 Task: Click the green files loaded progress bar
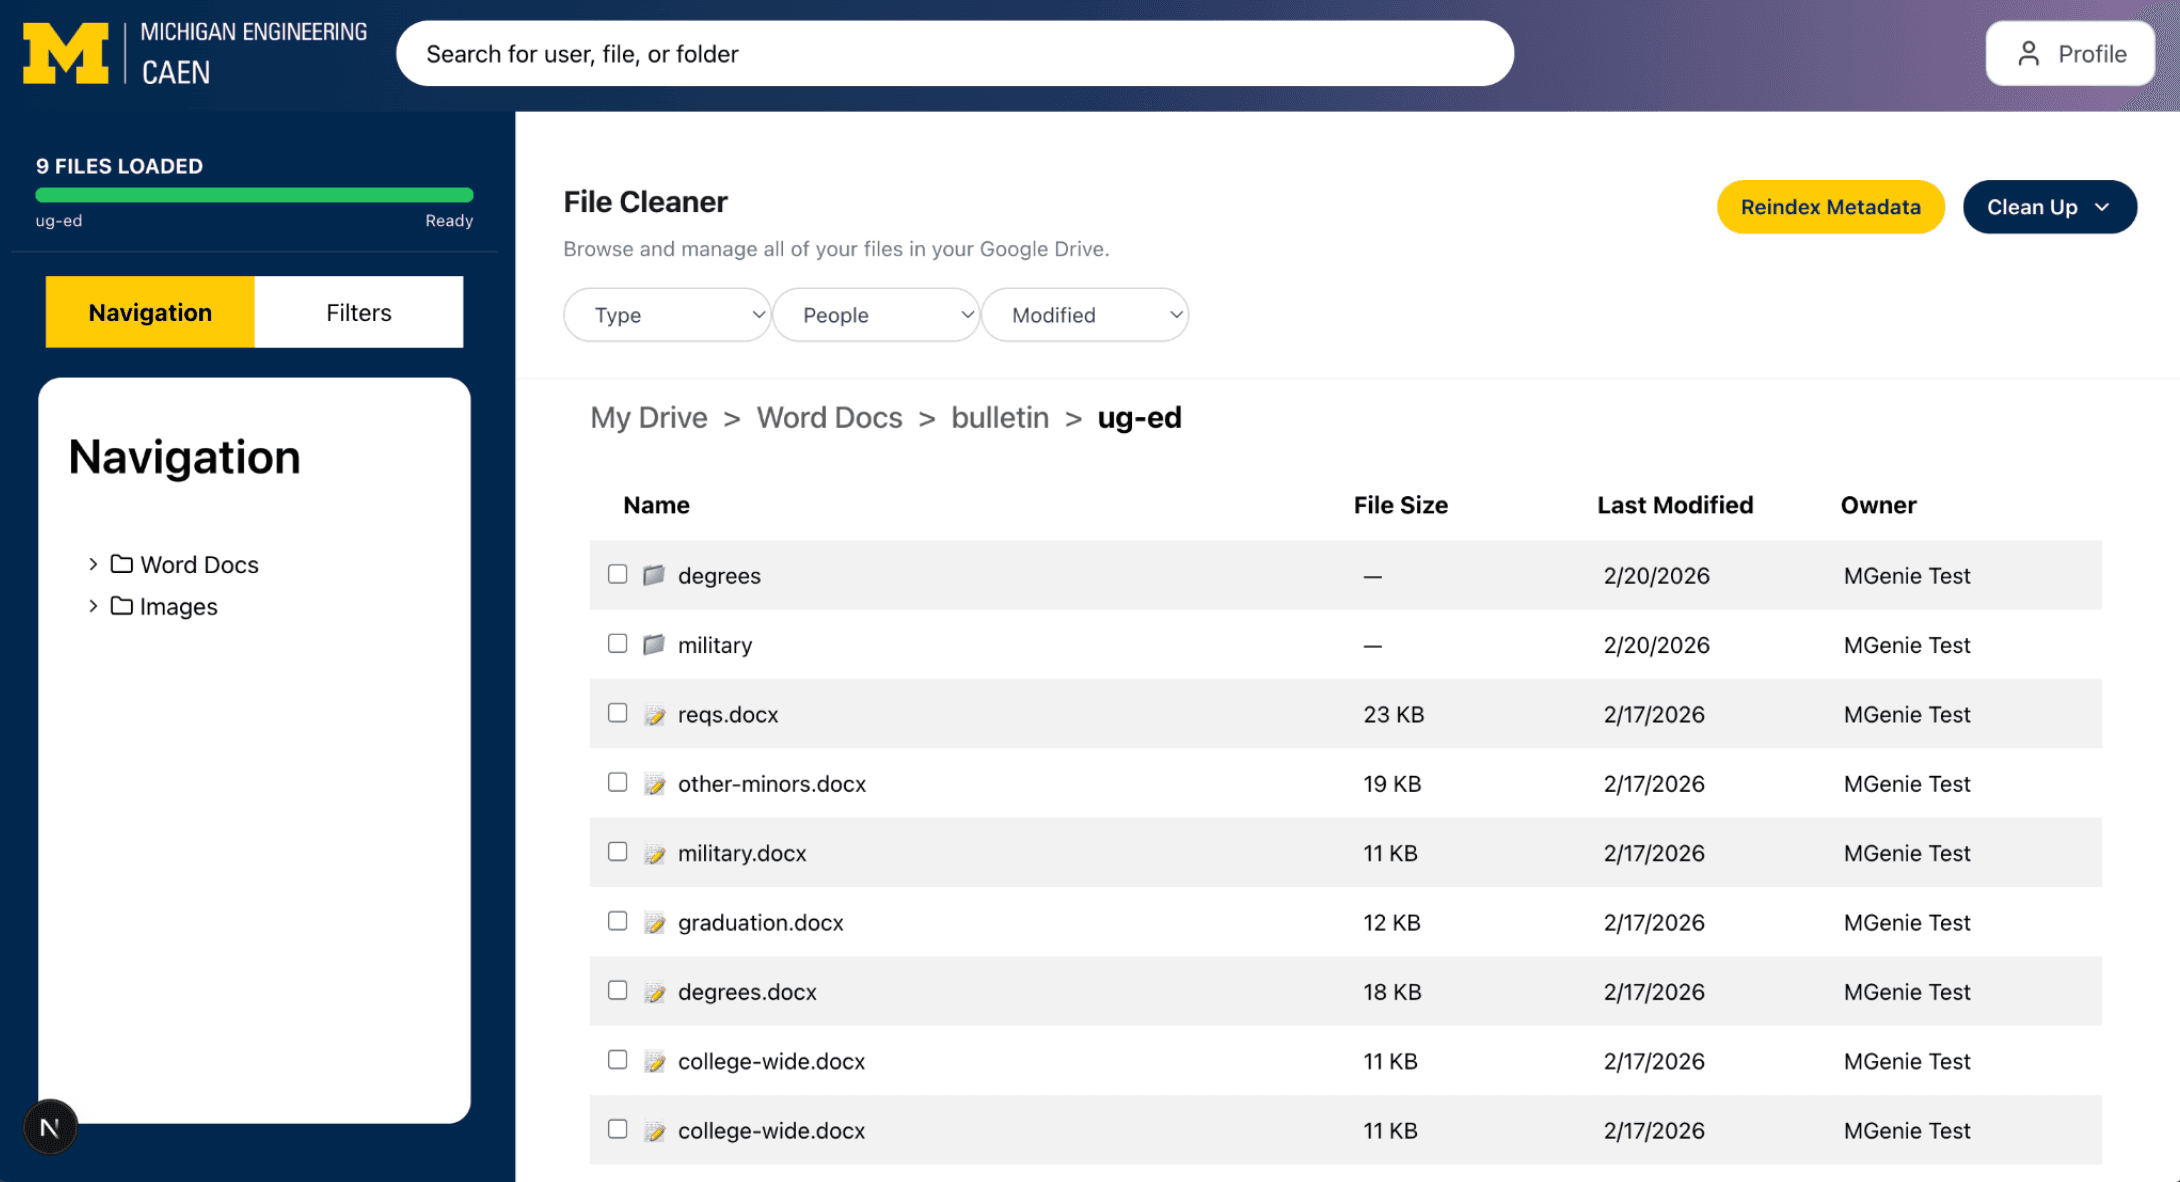pyautogui.click(x=254, y=195)
